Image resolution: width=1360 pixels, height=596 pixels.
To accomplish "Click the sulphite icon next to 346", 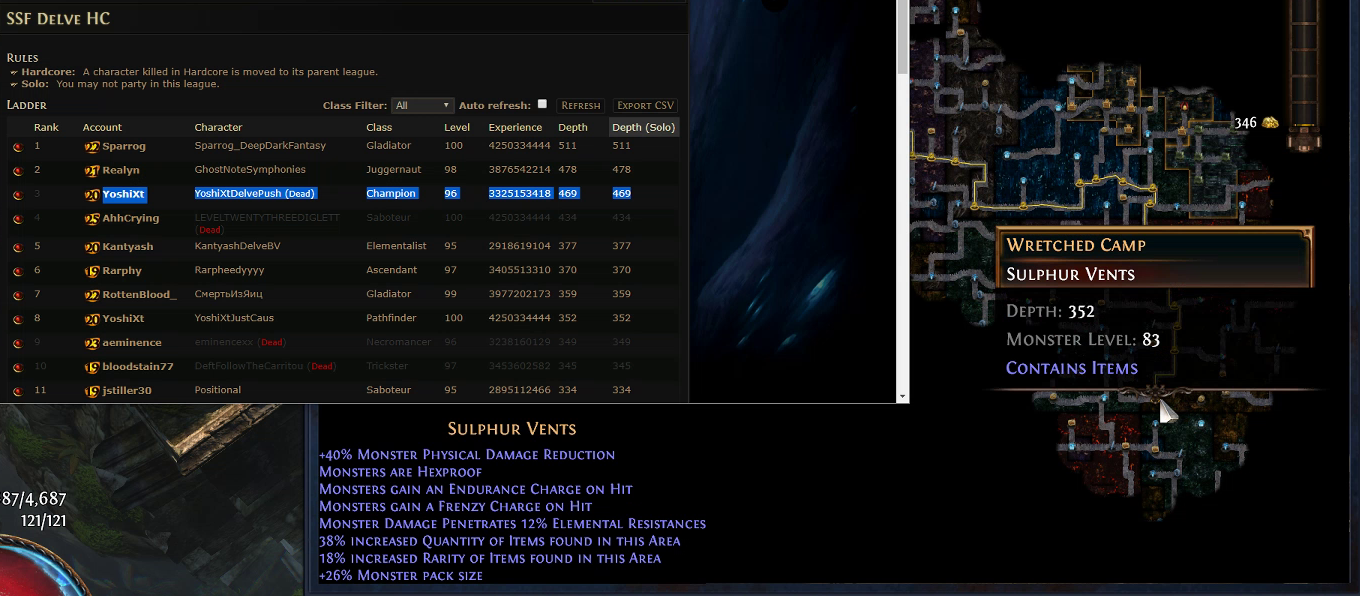I will [1270, 123].
